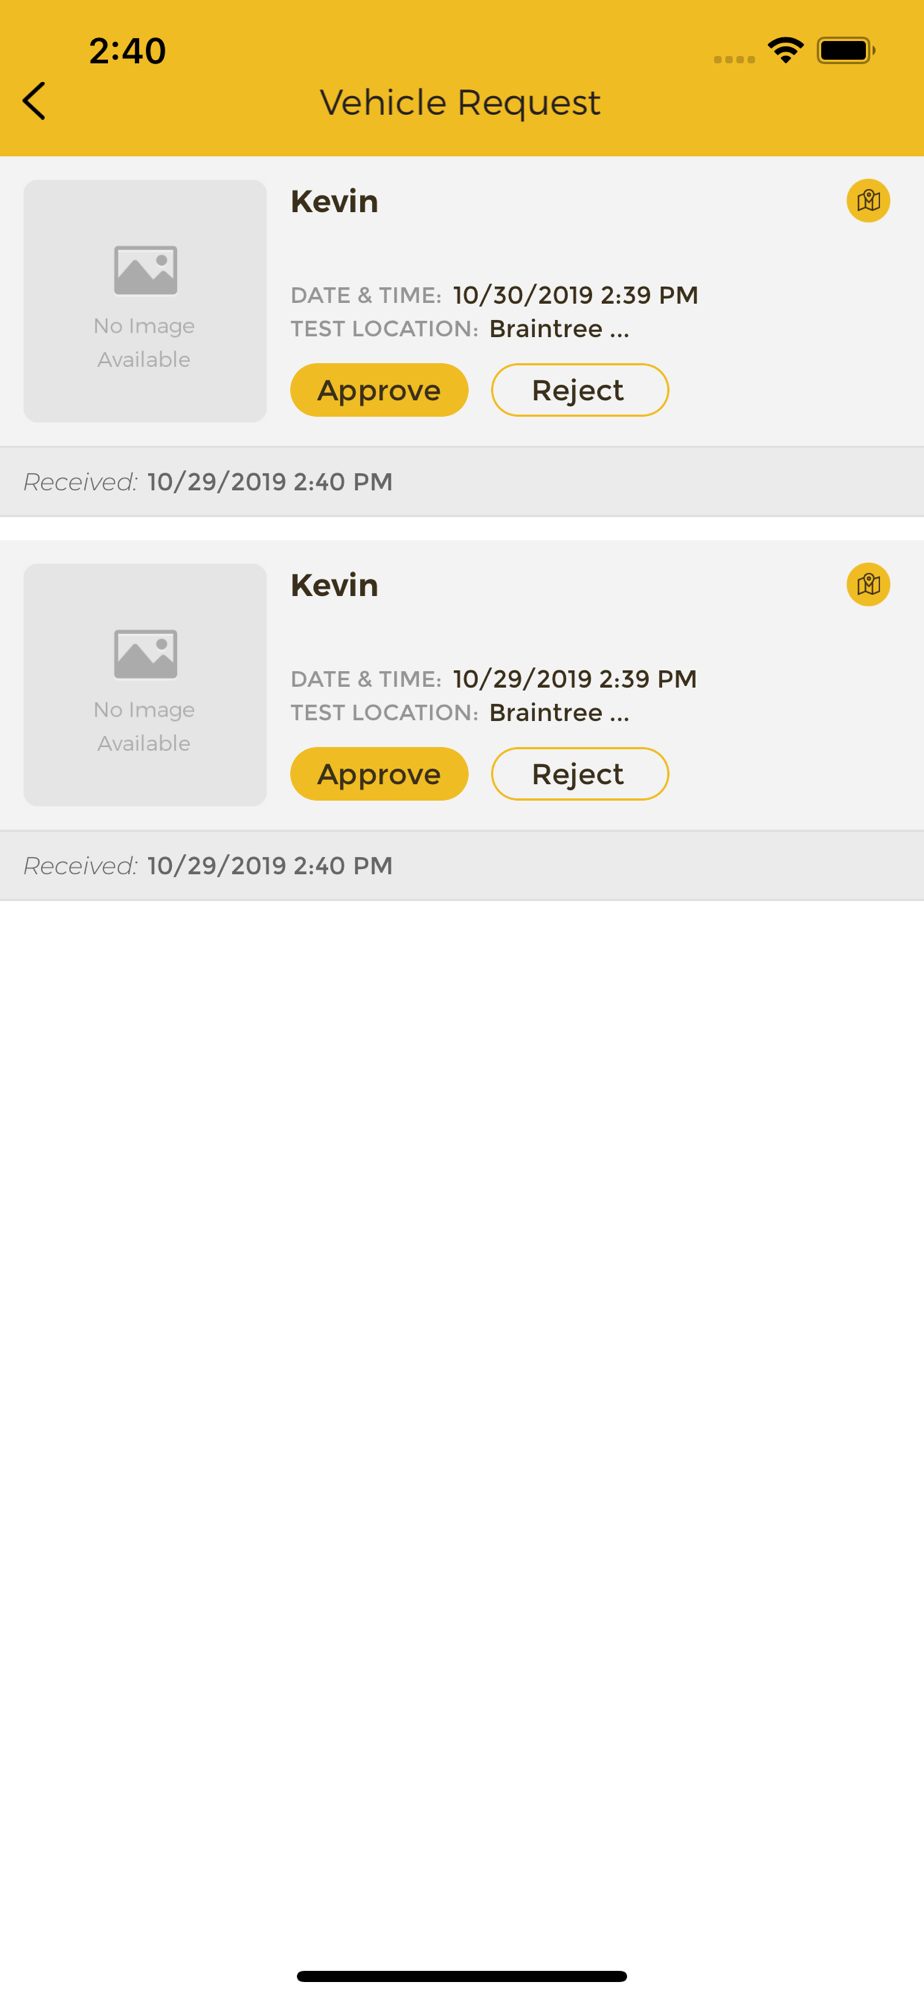
Task: Select Kevin name in first request
Action: (334, 201)
